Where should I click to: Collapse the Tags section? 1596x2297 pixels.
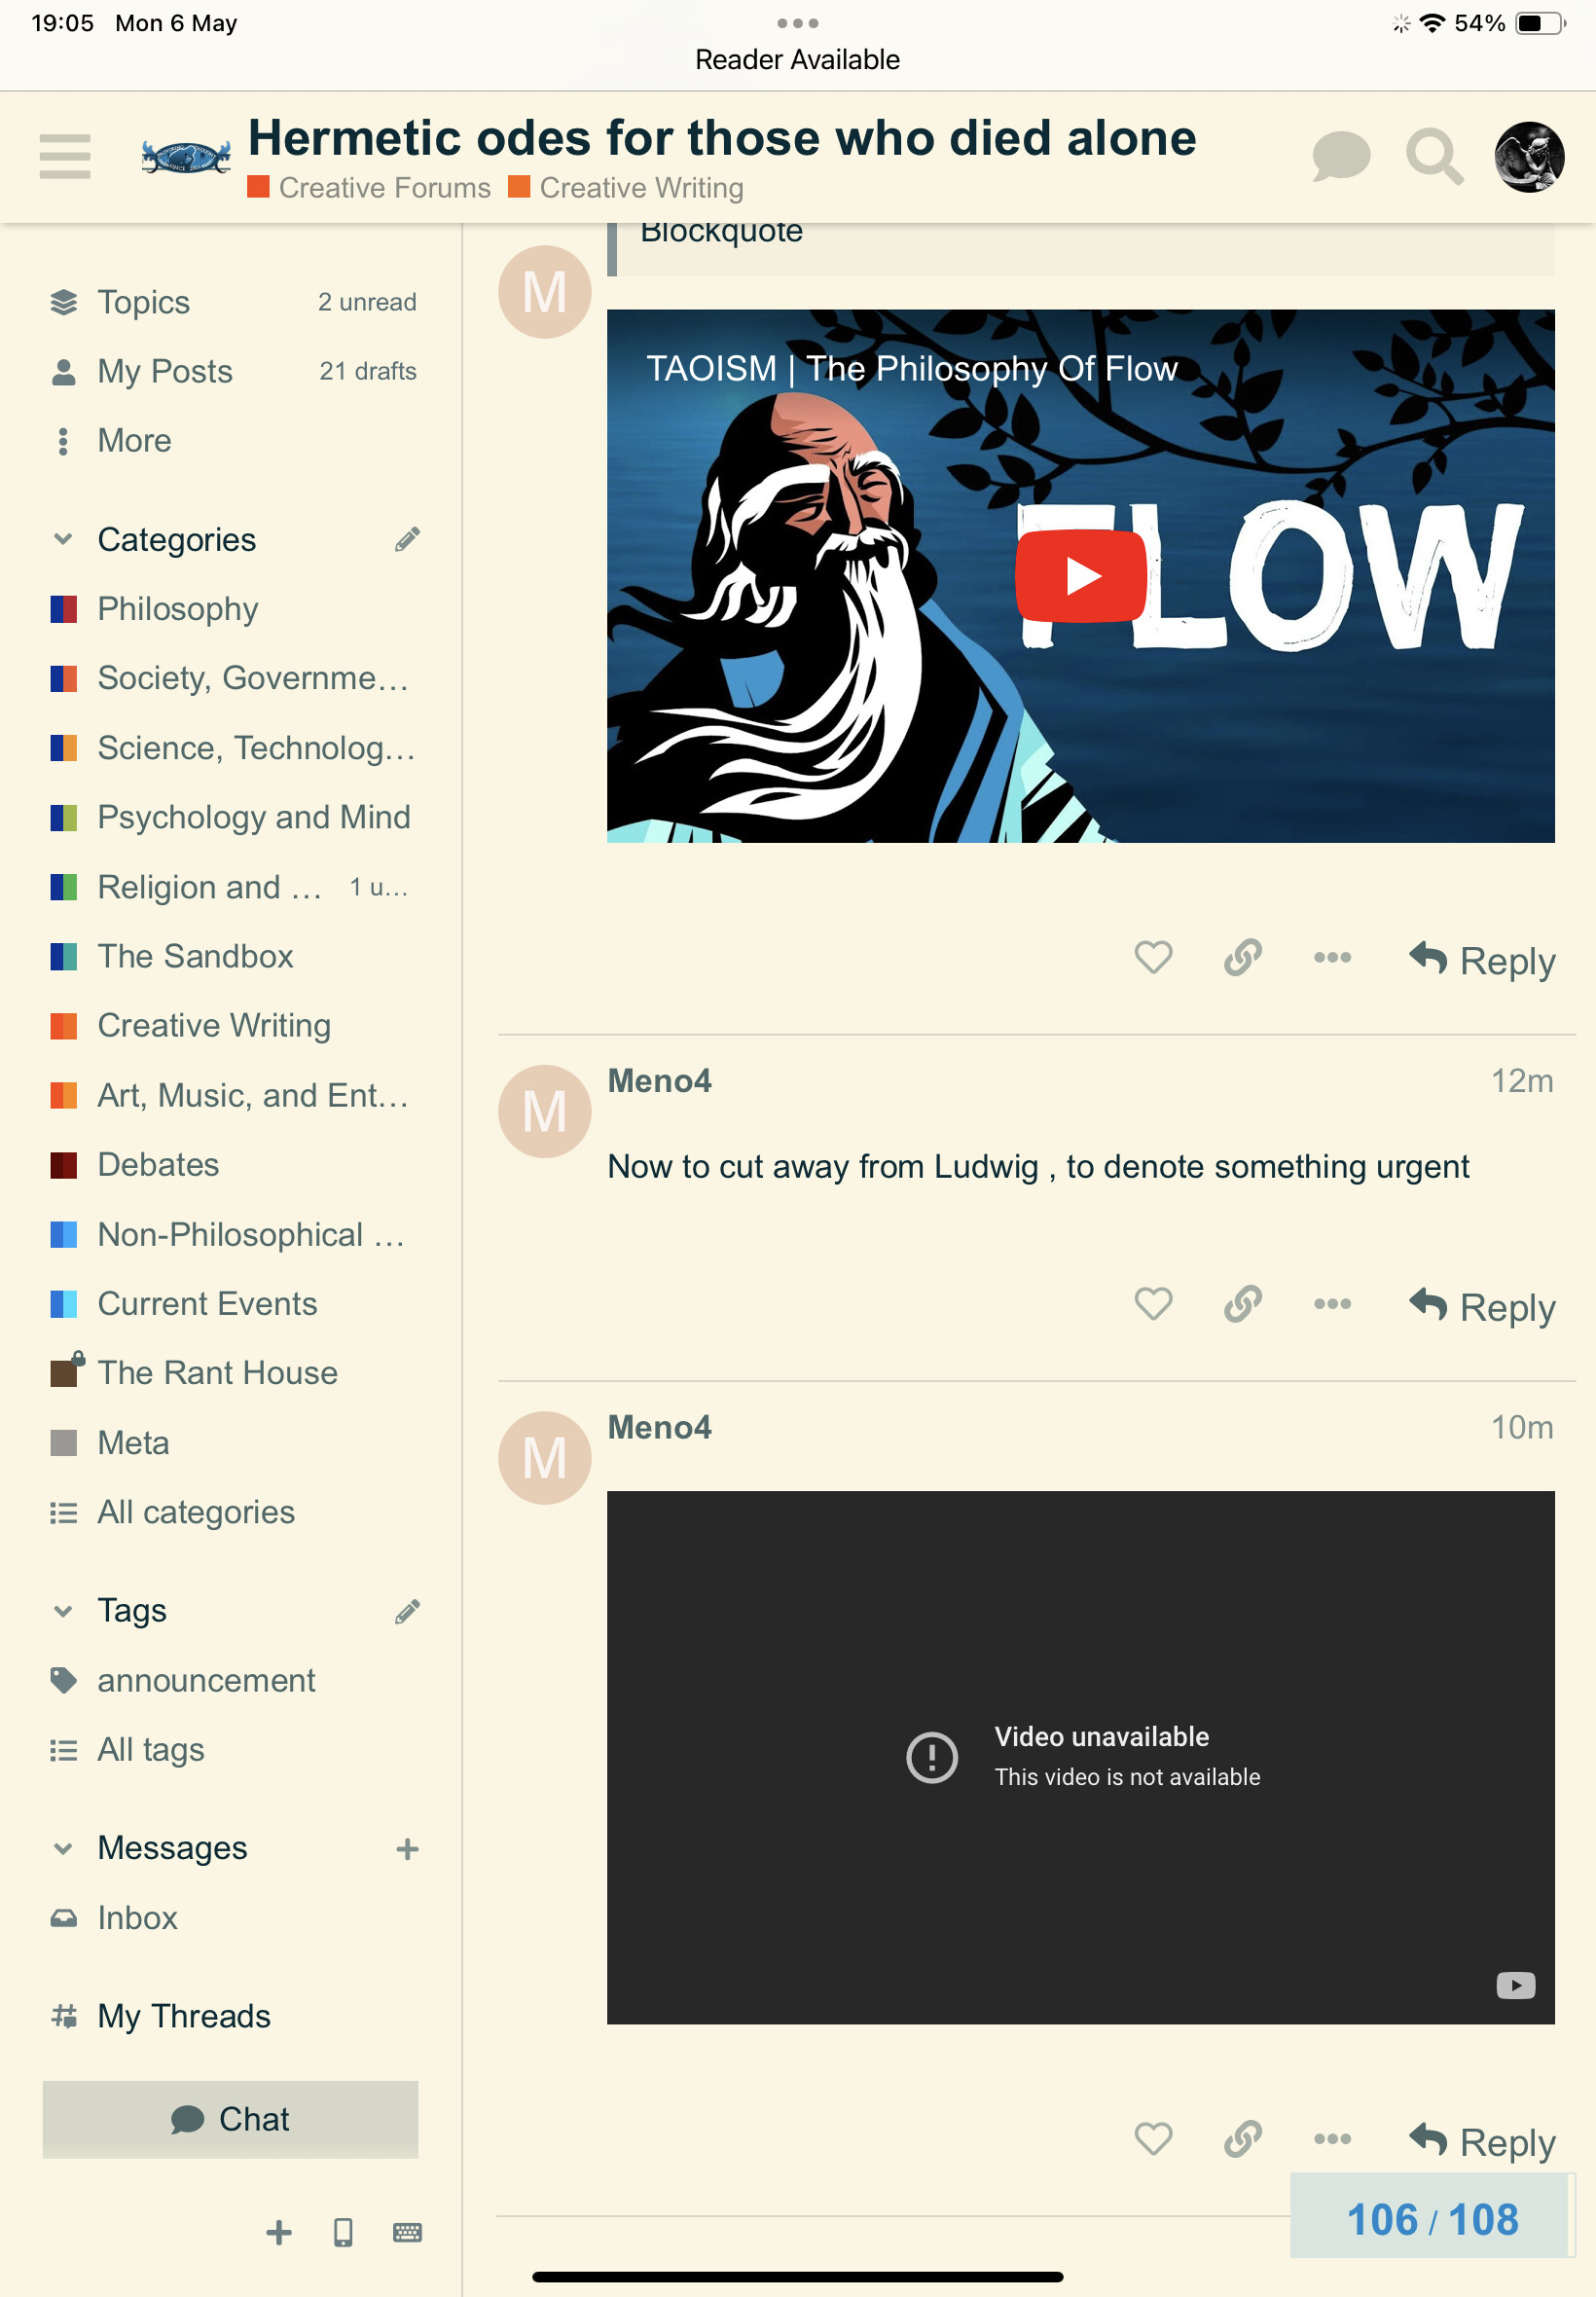[63, 1611]
